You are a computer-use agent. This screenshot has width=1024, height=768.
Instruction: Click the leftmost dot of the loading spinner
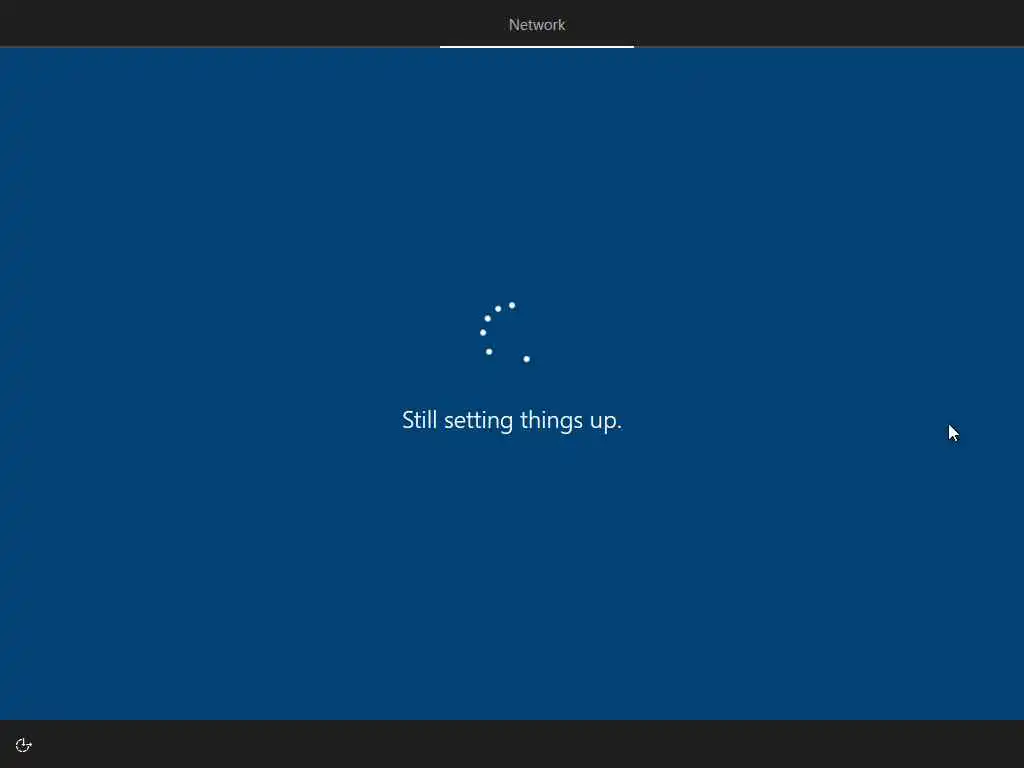pos(483,332)
